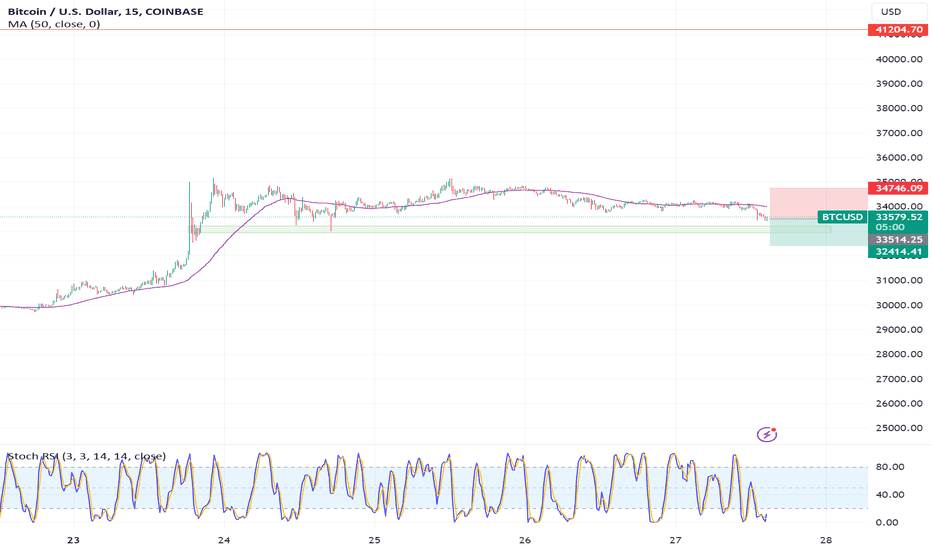Click the red 34746.09 stop price label
The image size is (932, 550).
coord(898,188)
